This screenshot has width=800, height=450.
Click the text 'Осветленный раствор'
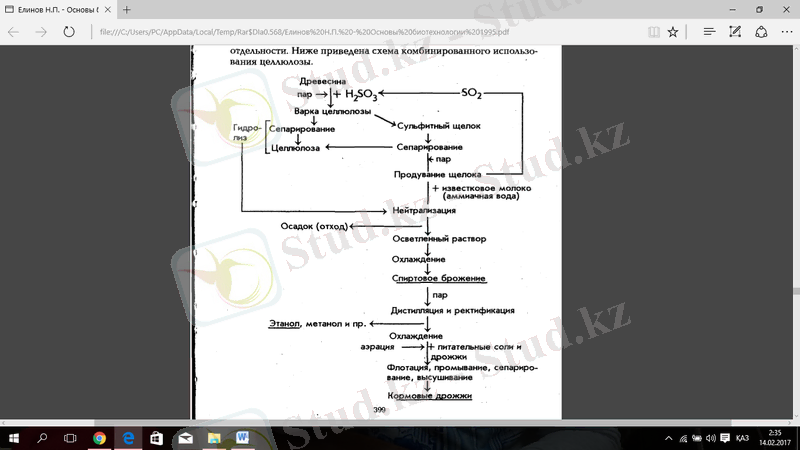pyautogui.click(x=439, y=238)
